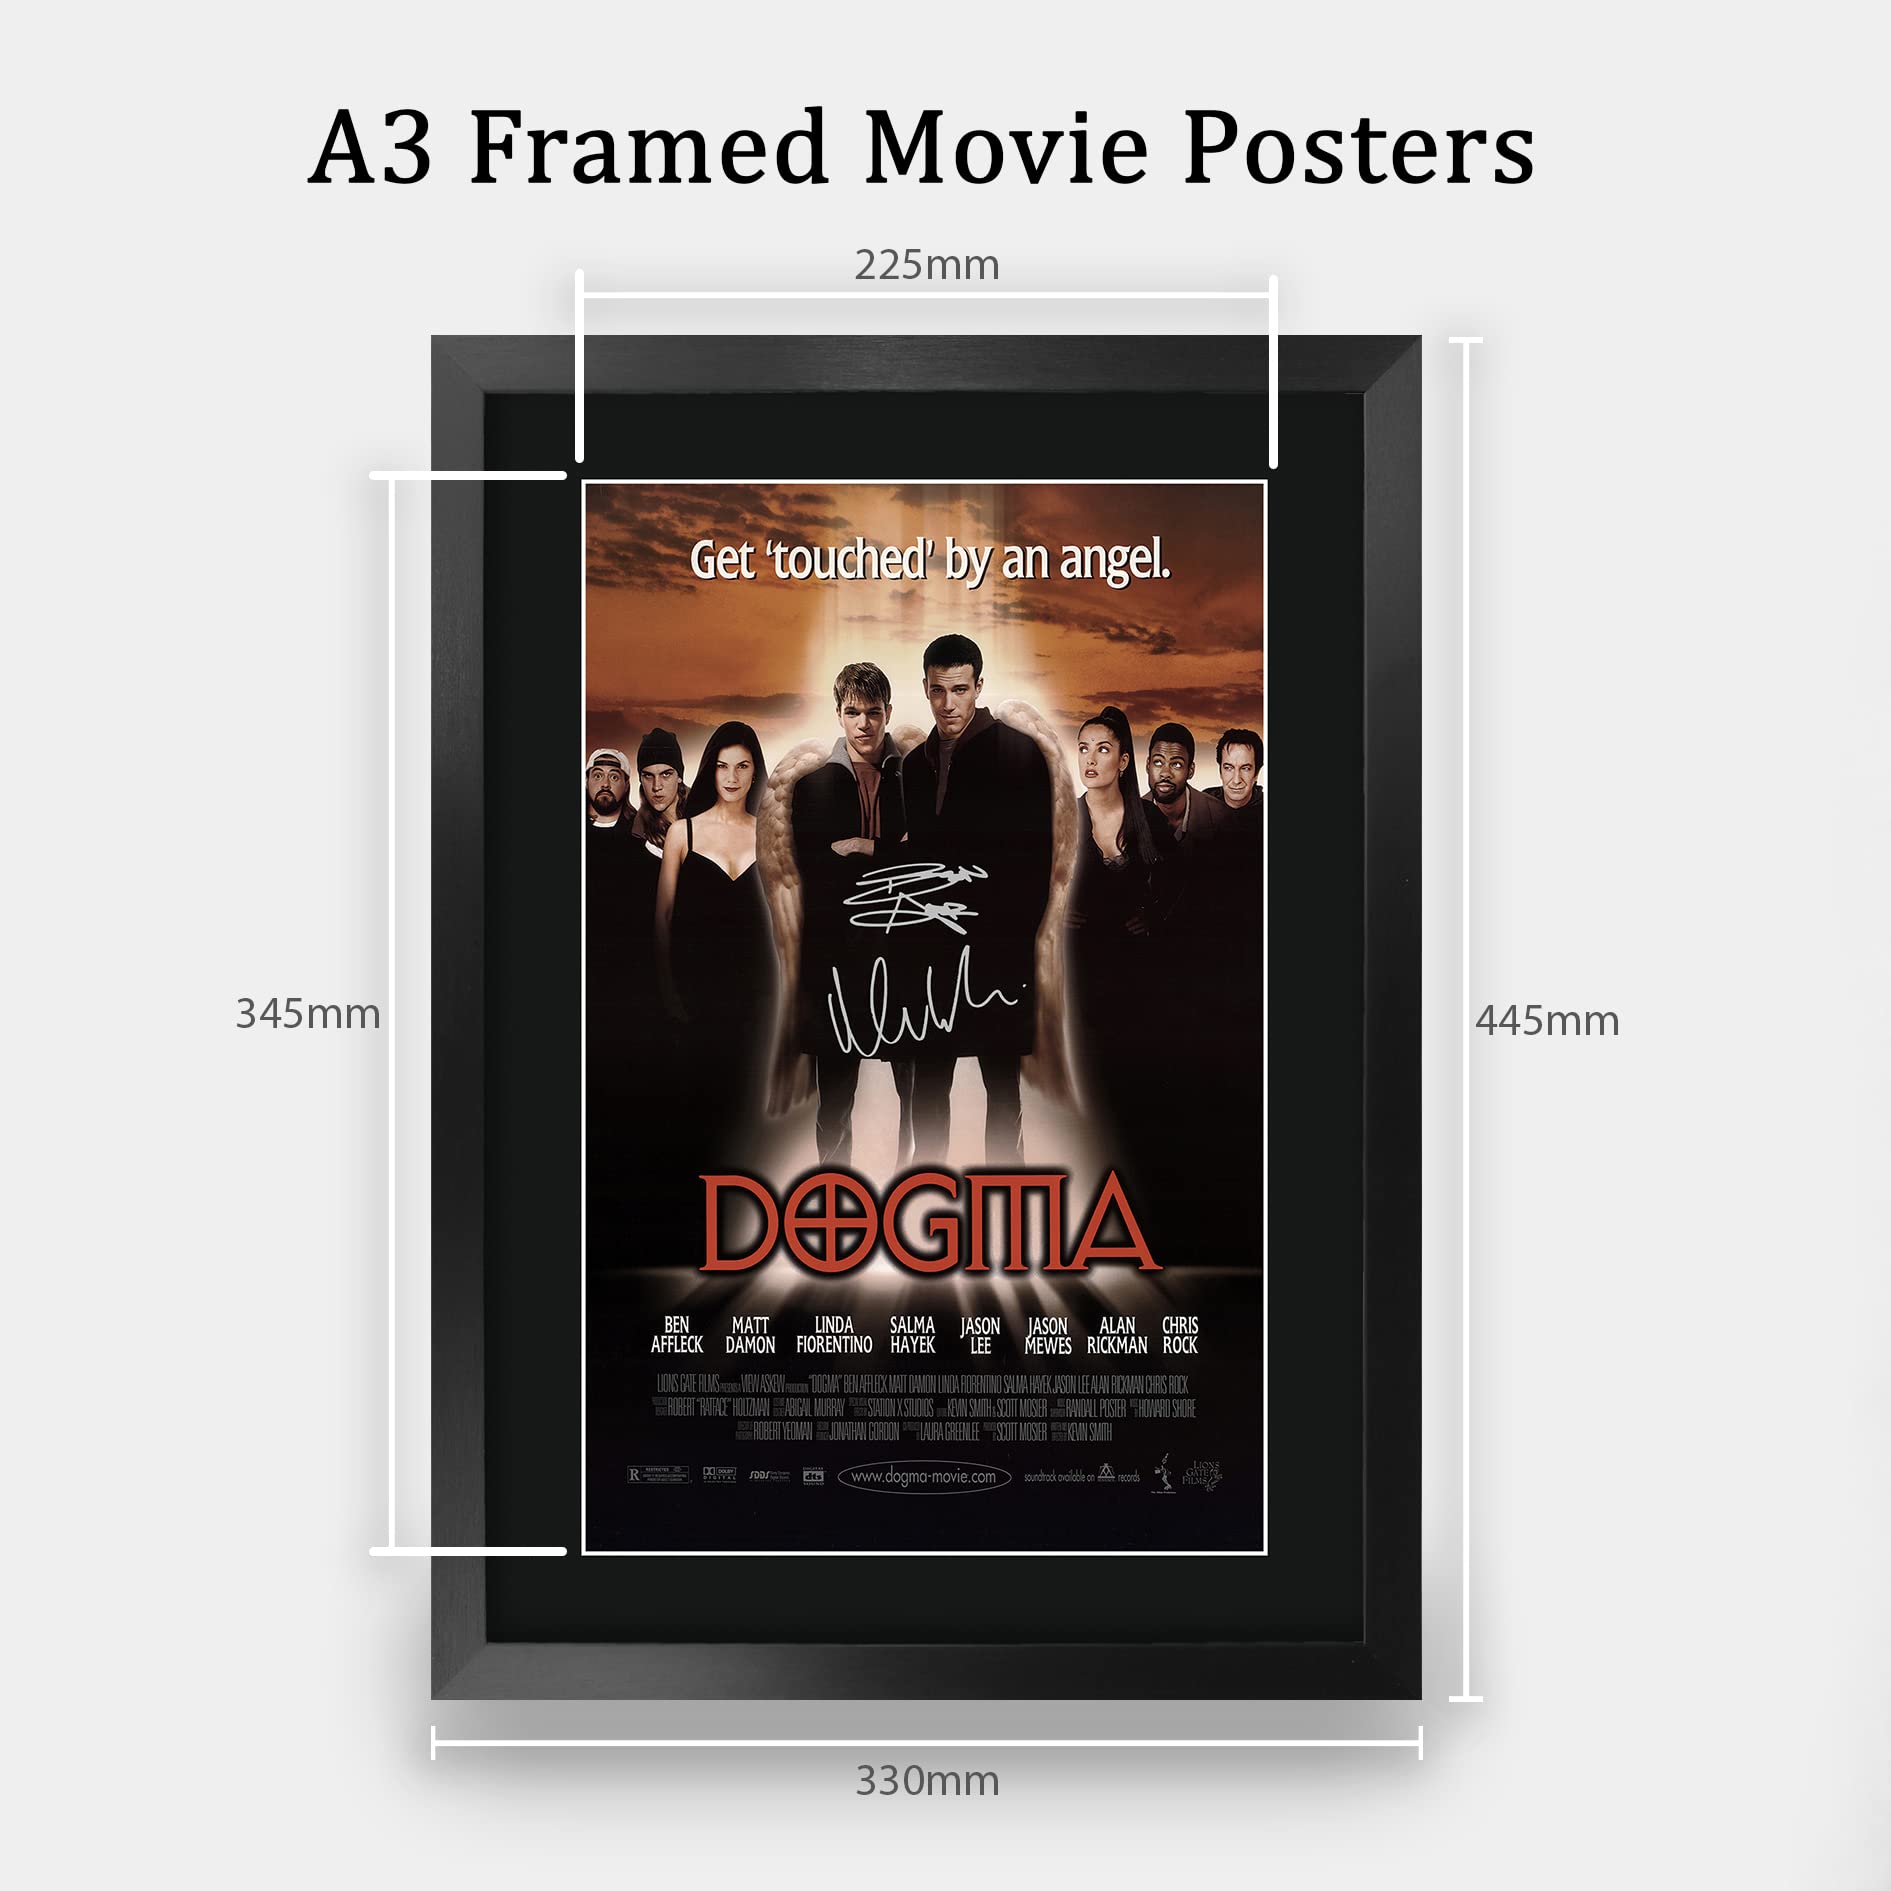Select the 225mm width label

[x=927, y=265]
